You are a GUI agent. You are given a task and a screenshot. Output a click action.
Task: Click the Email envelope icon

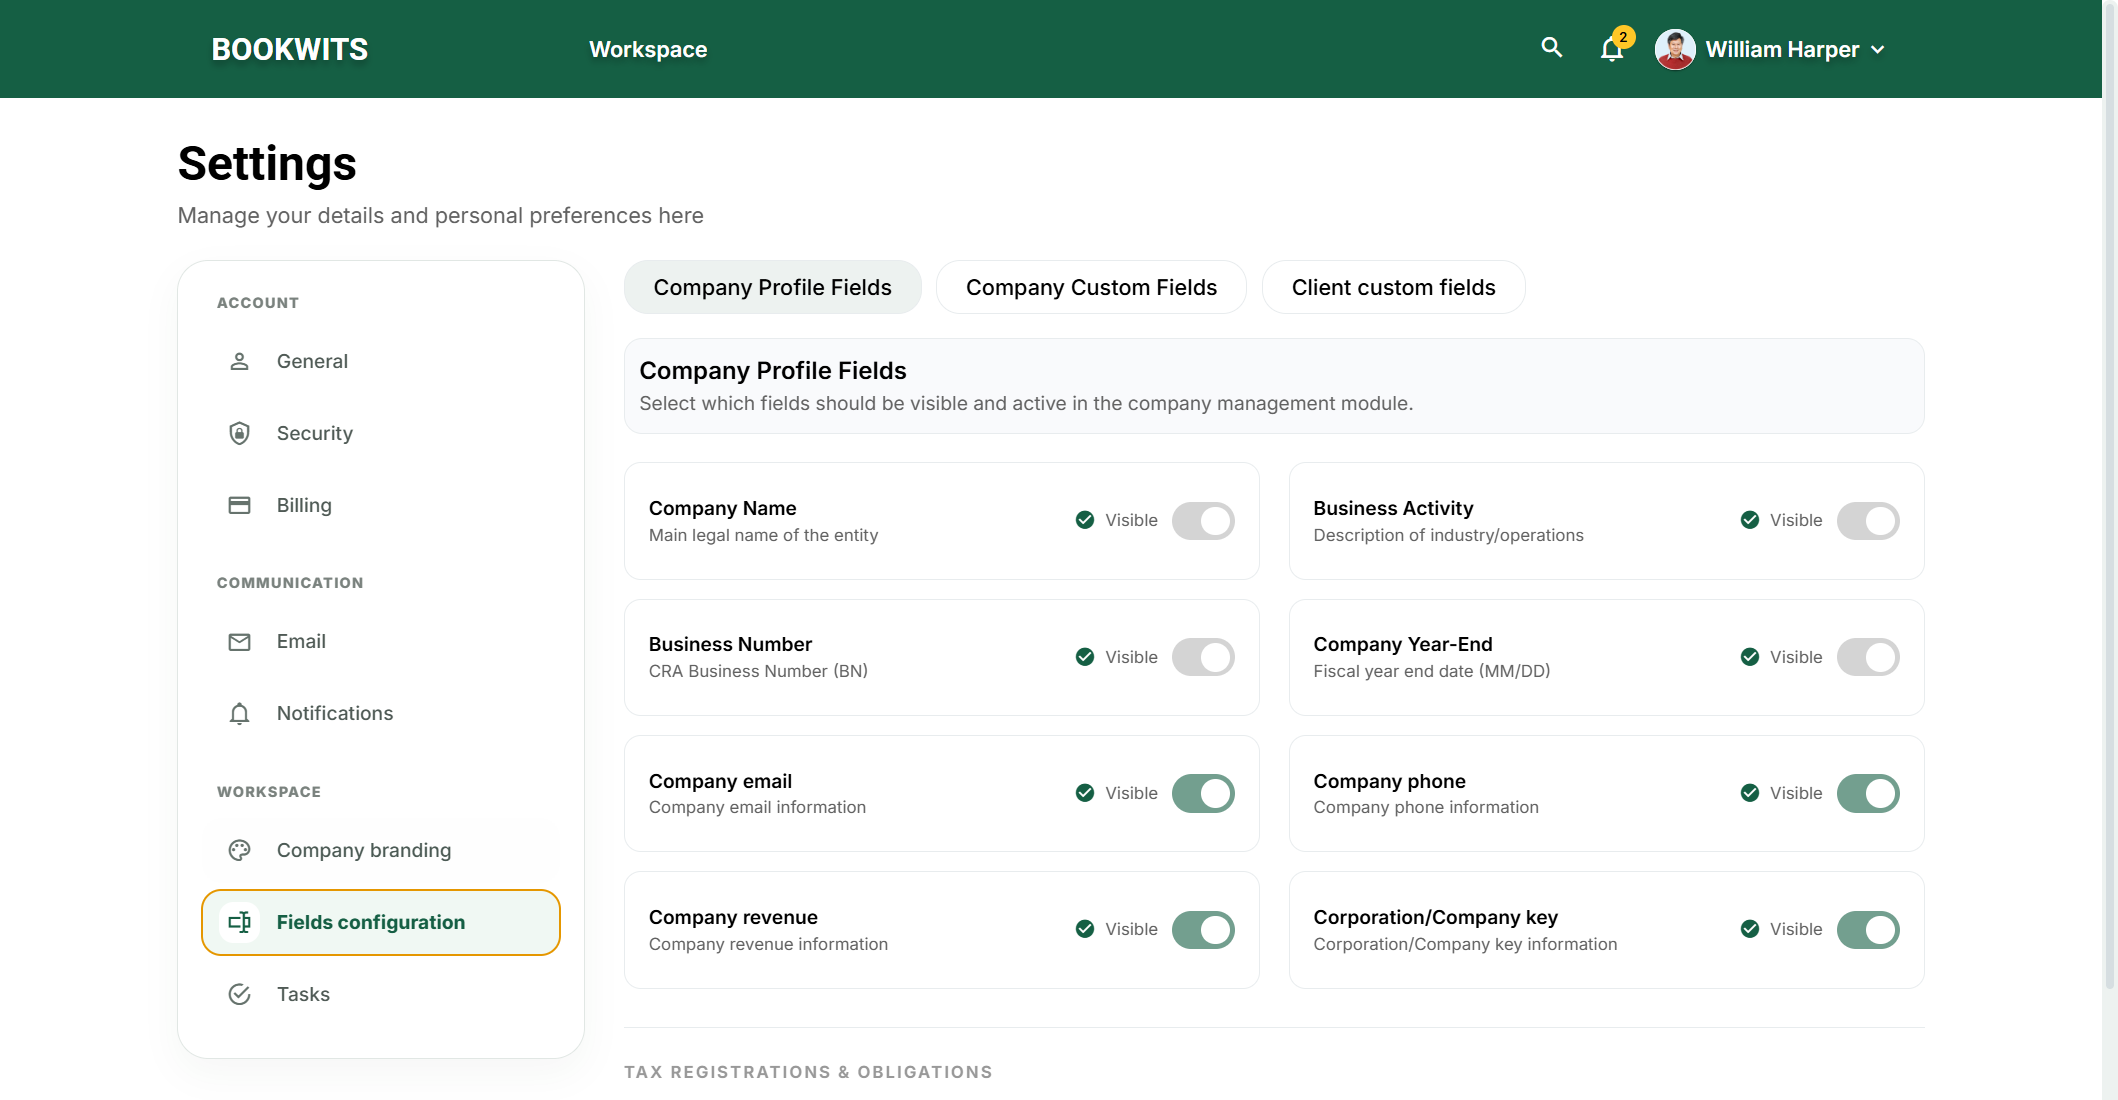tap(239, 642)
